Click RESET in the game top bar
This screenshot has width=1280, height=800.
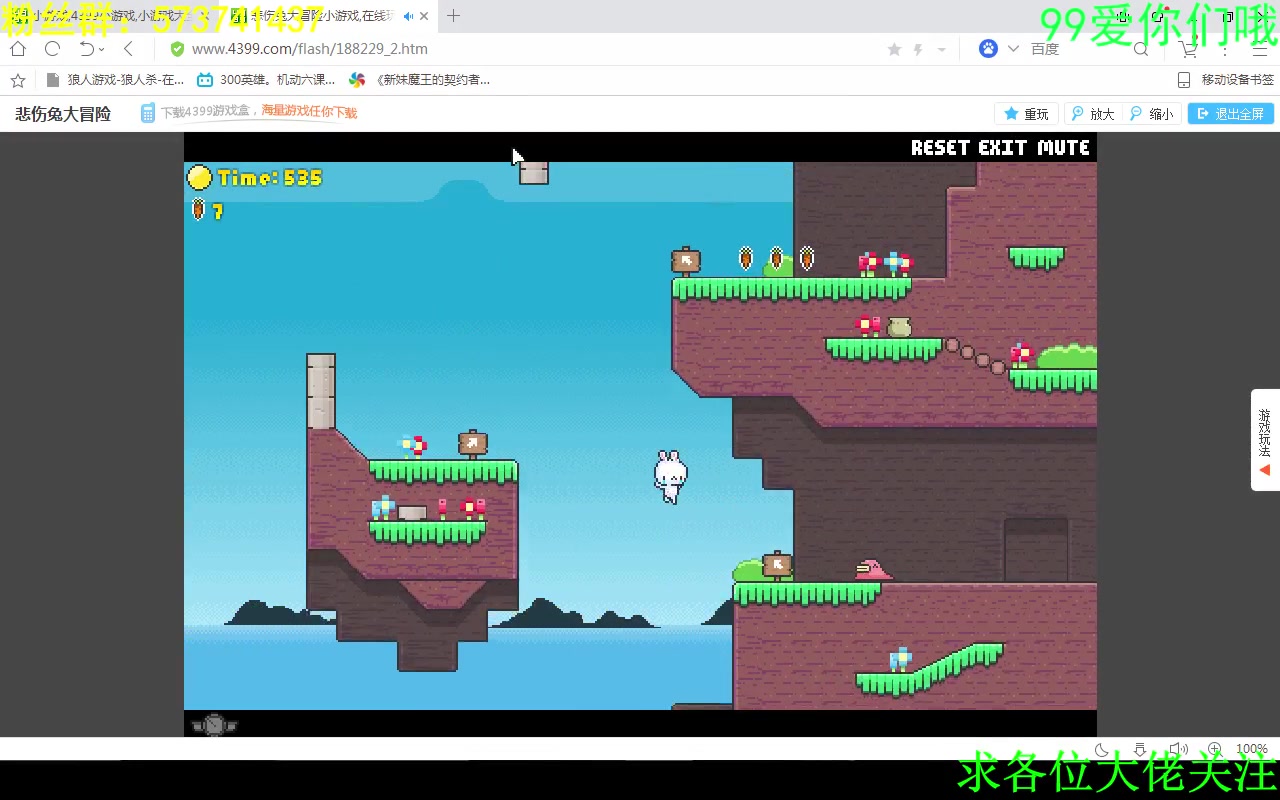941,148
